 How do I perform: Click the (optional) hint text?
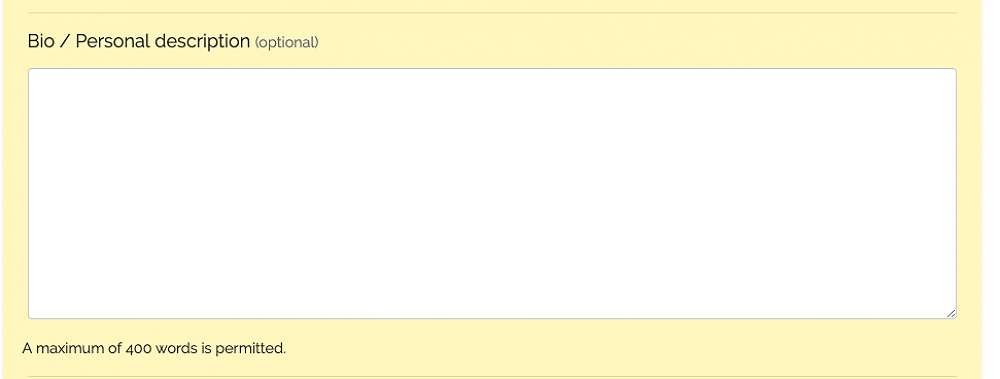coord(286,43)
